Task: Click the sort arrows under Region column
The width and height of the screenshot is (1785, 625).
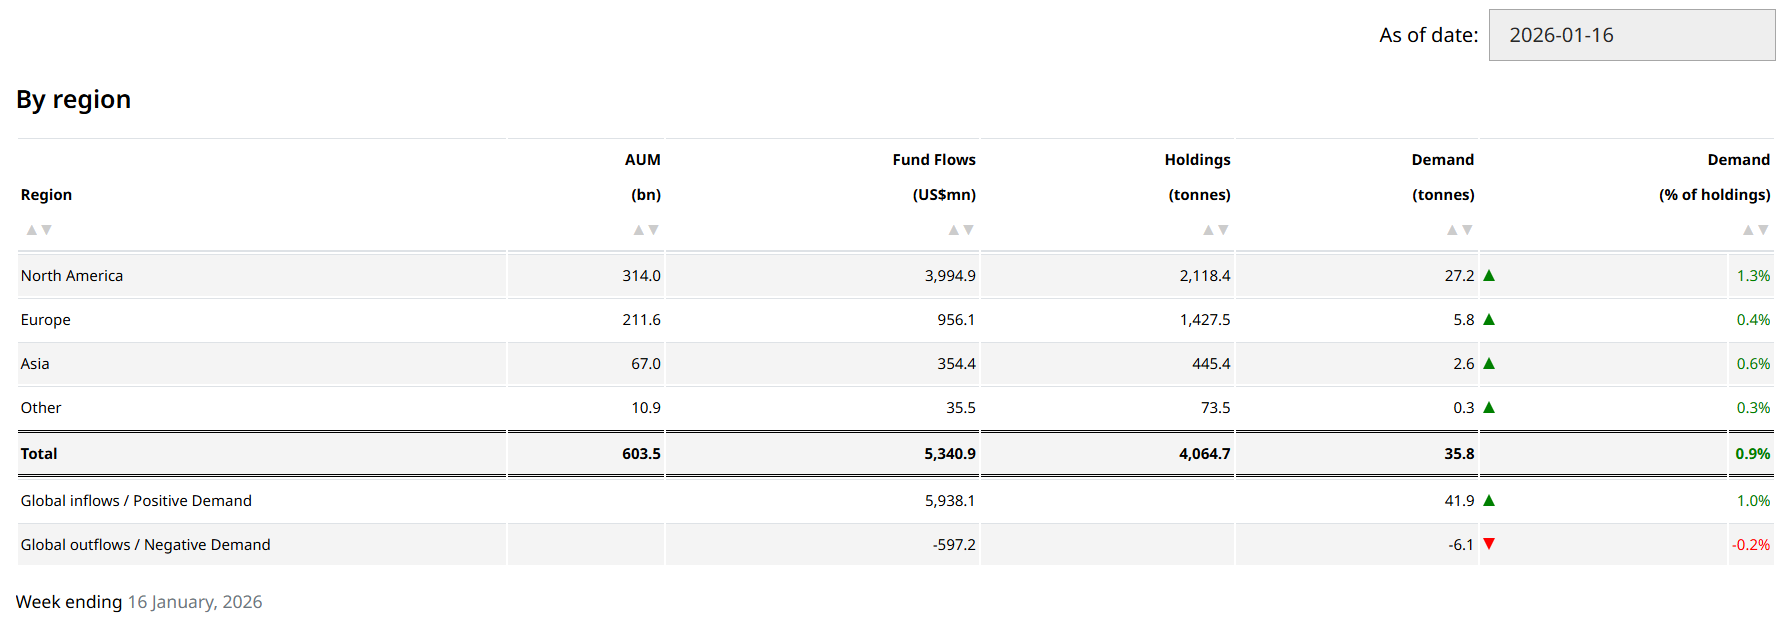Action: point(39,230)
